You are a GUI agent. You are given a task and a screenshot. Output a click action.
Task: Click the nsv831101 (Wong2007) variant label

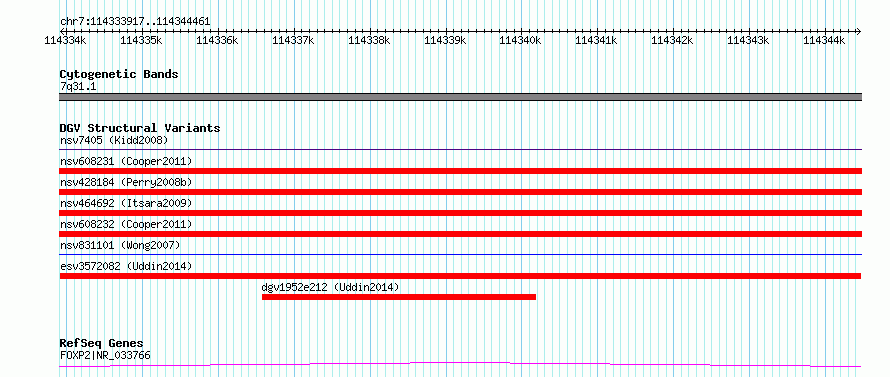[120, 245]
